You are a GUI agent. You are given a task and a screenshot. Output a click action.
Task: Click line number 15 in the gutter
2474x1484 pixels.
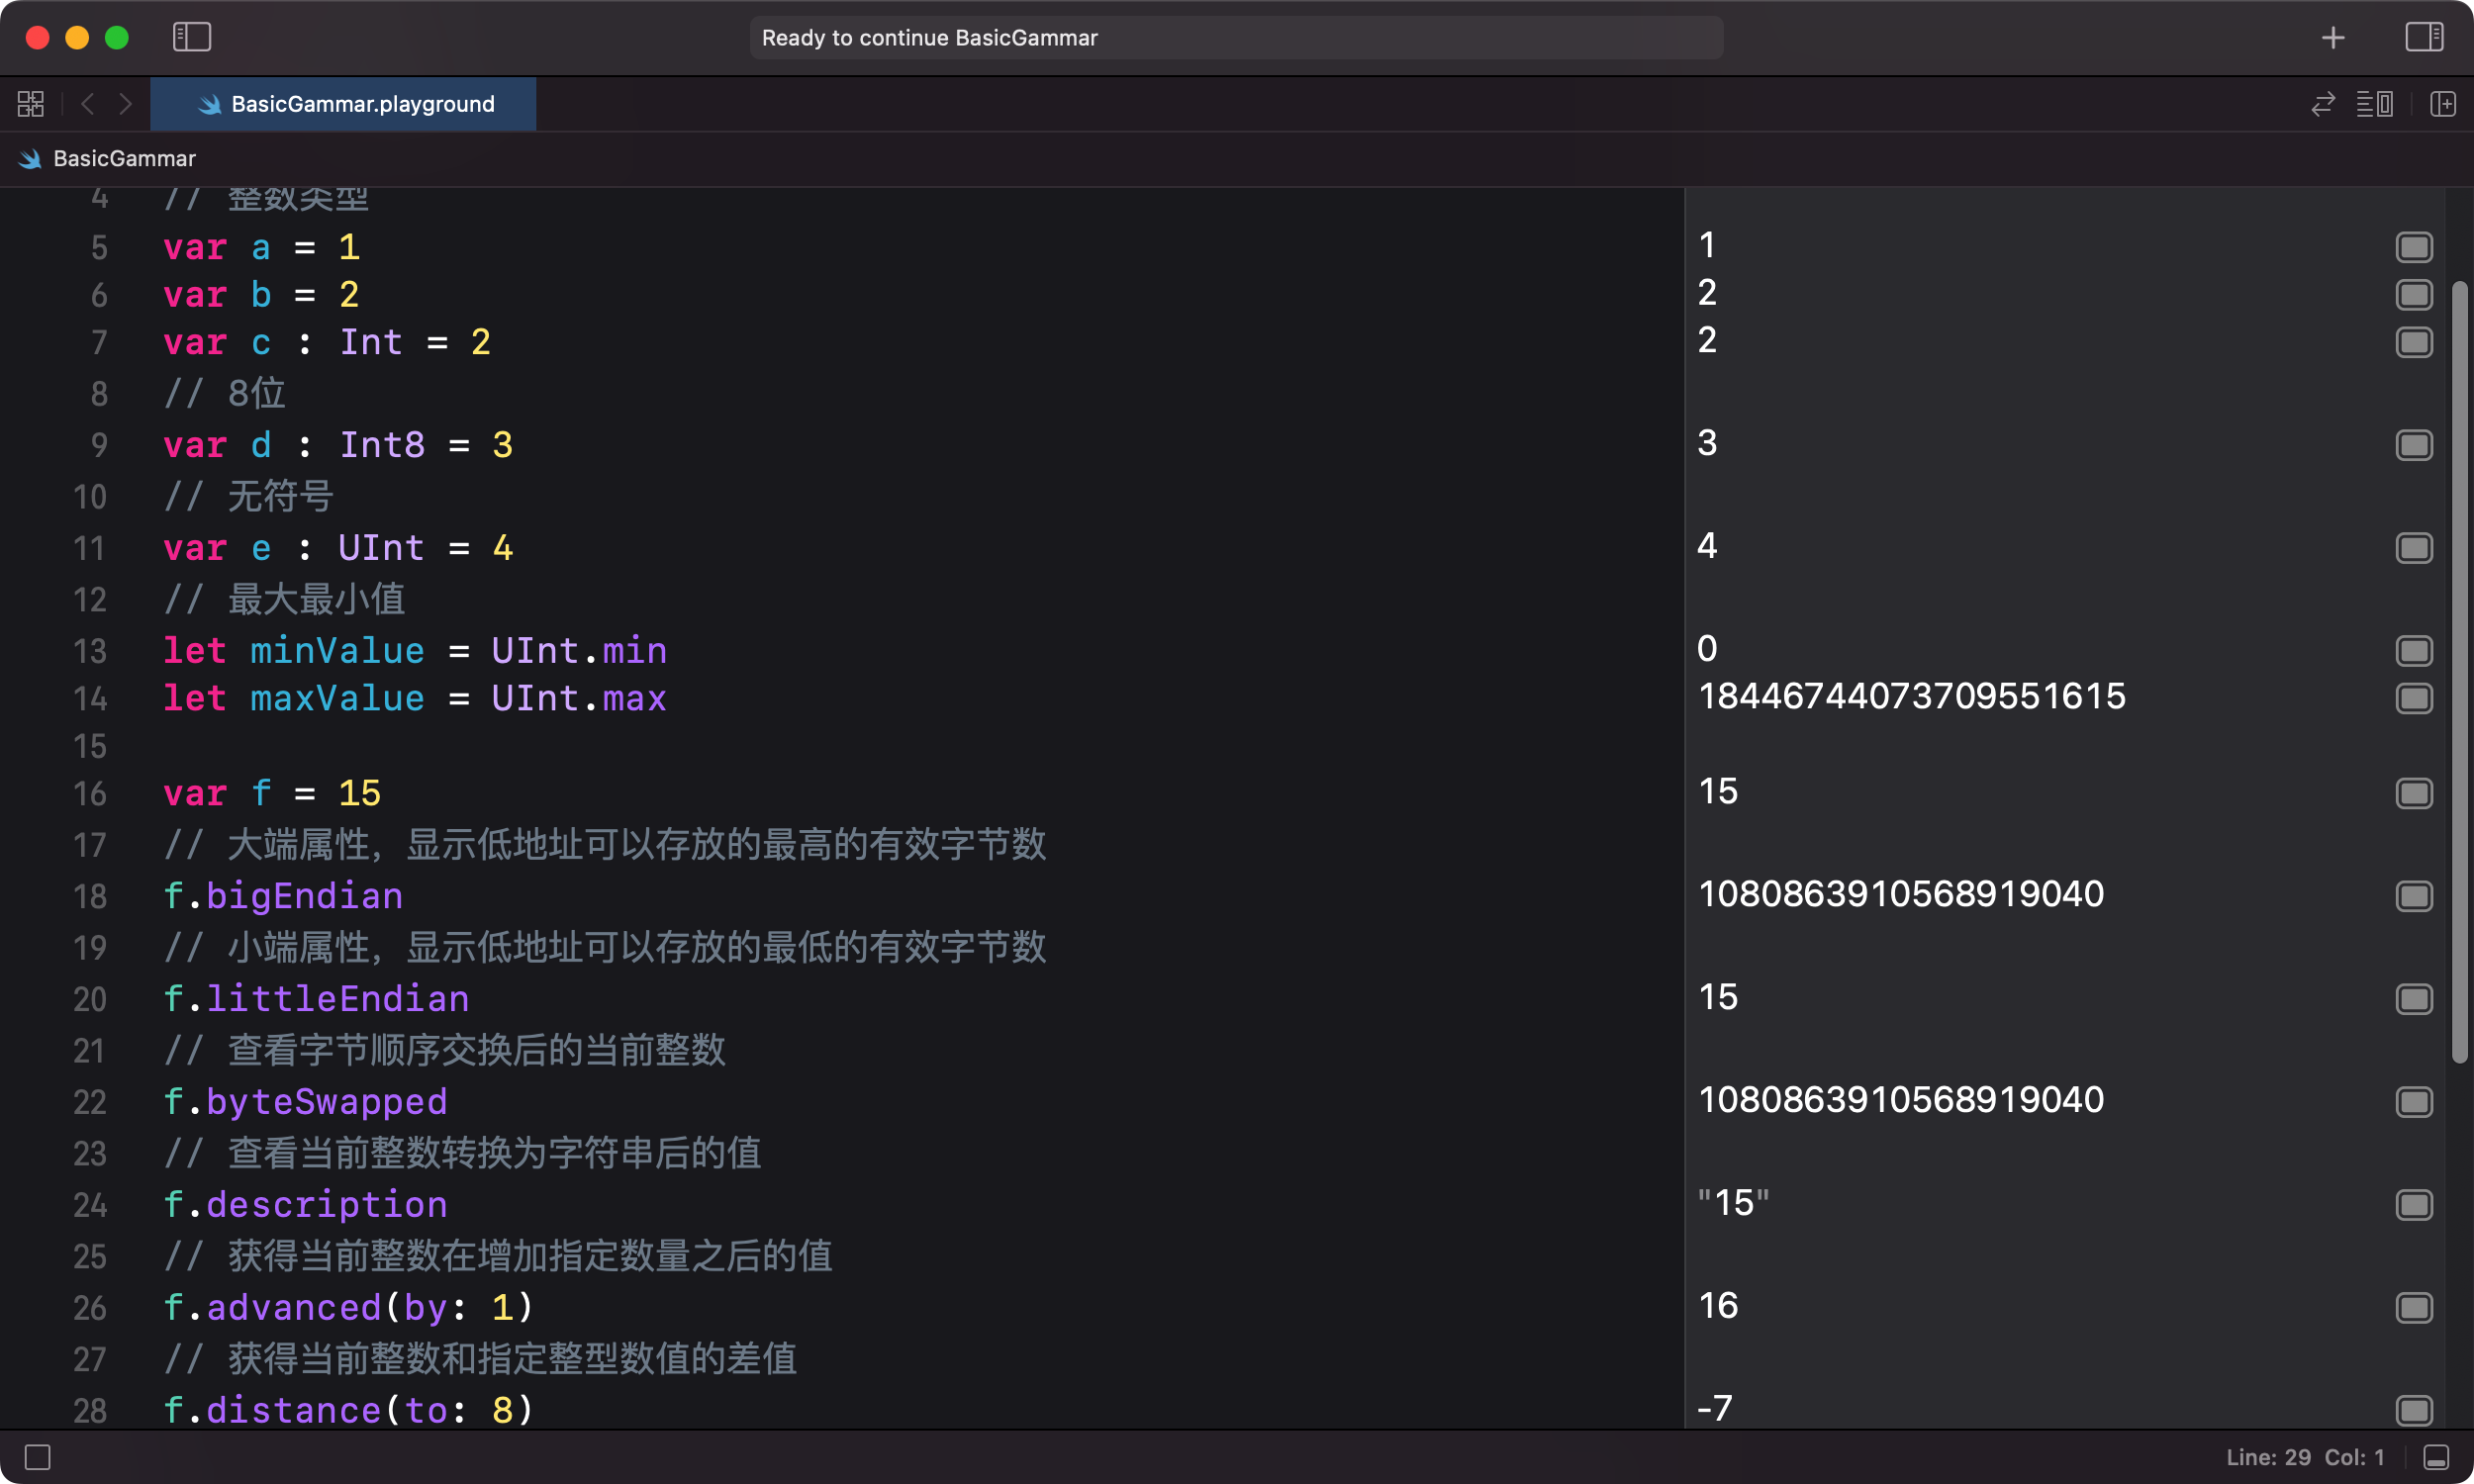pyautogui.click(x=90, y=746)
